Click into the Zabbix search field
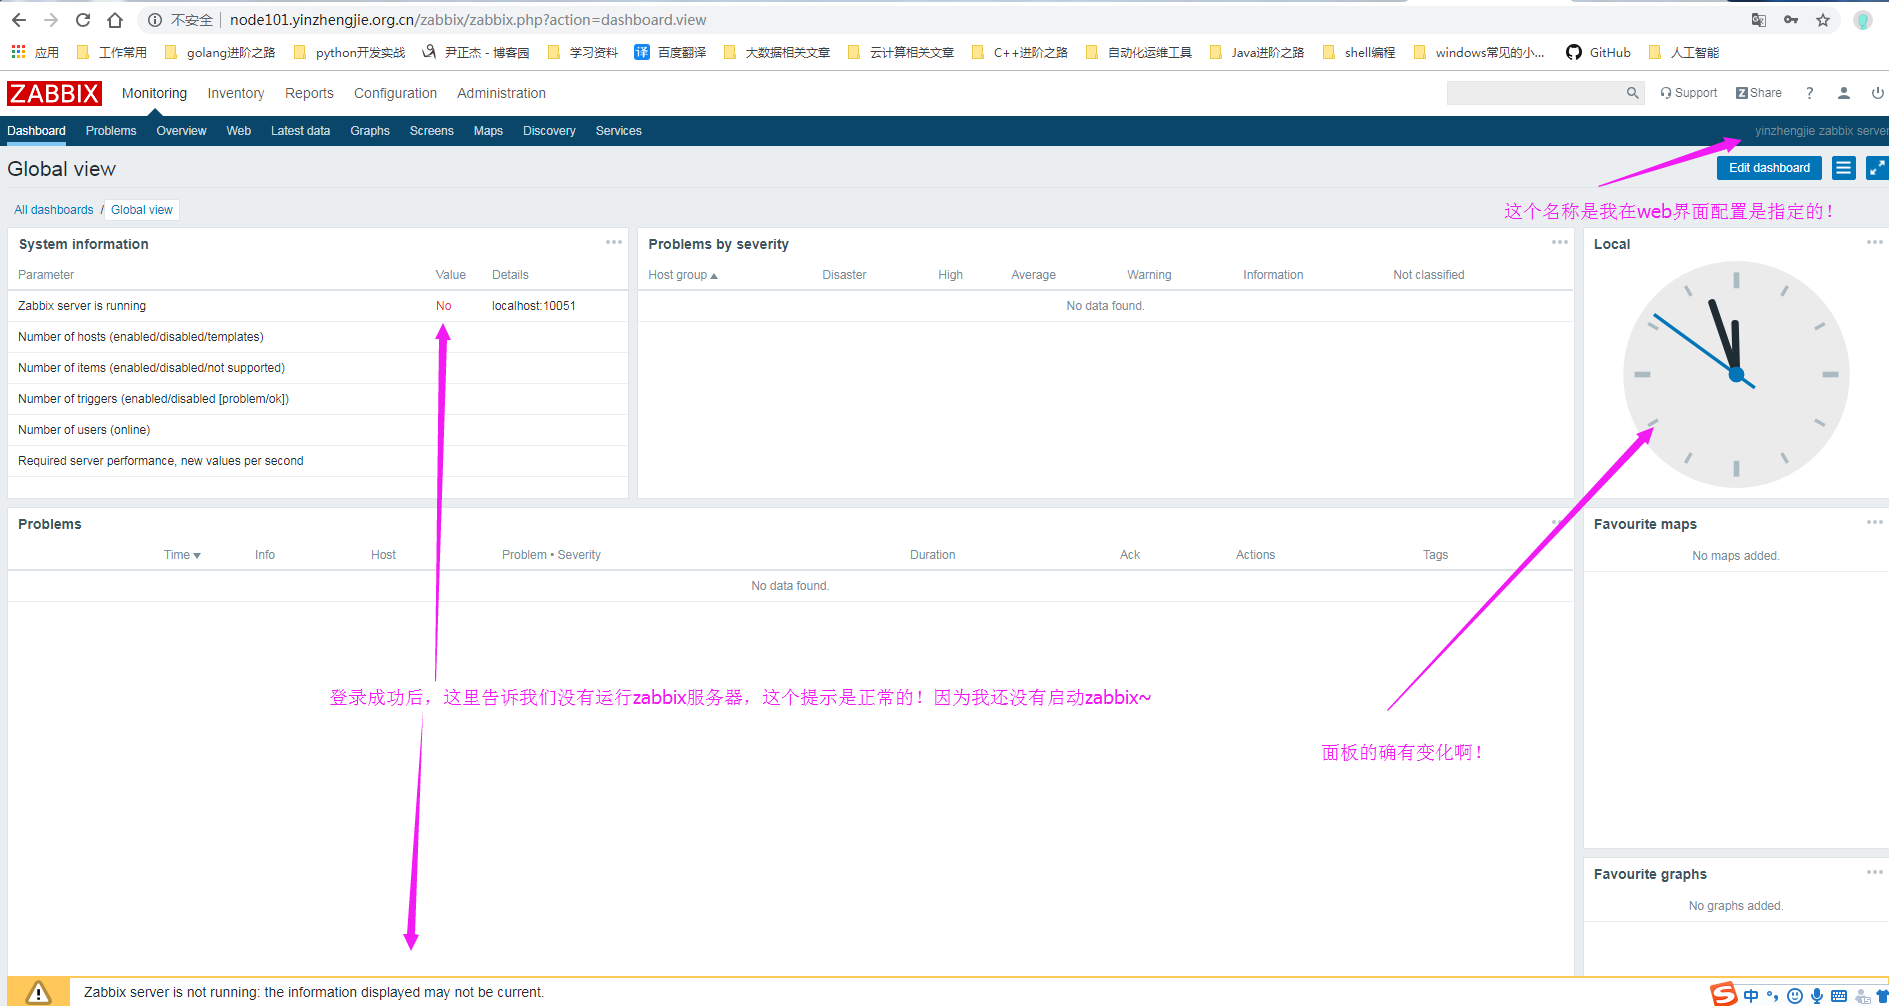 tap(1535, 93)
